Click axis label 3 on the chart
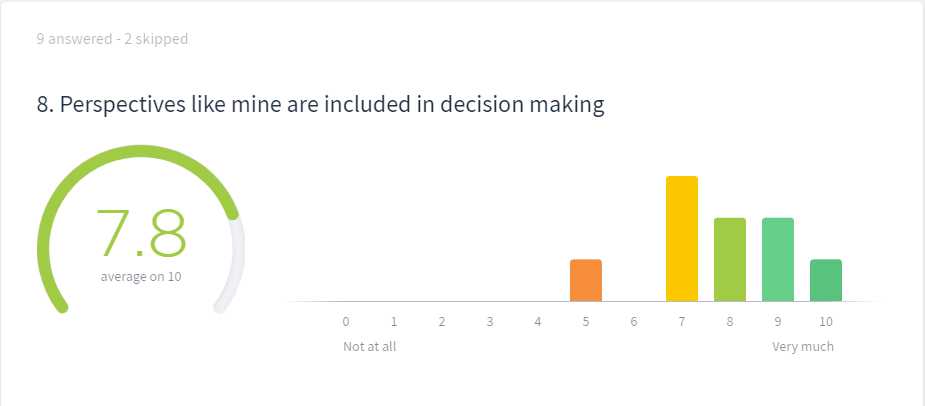This screenshot has width=925, height=406. pyautogui.click(x=490, y=322)
